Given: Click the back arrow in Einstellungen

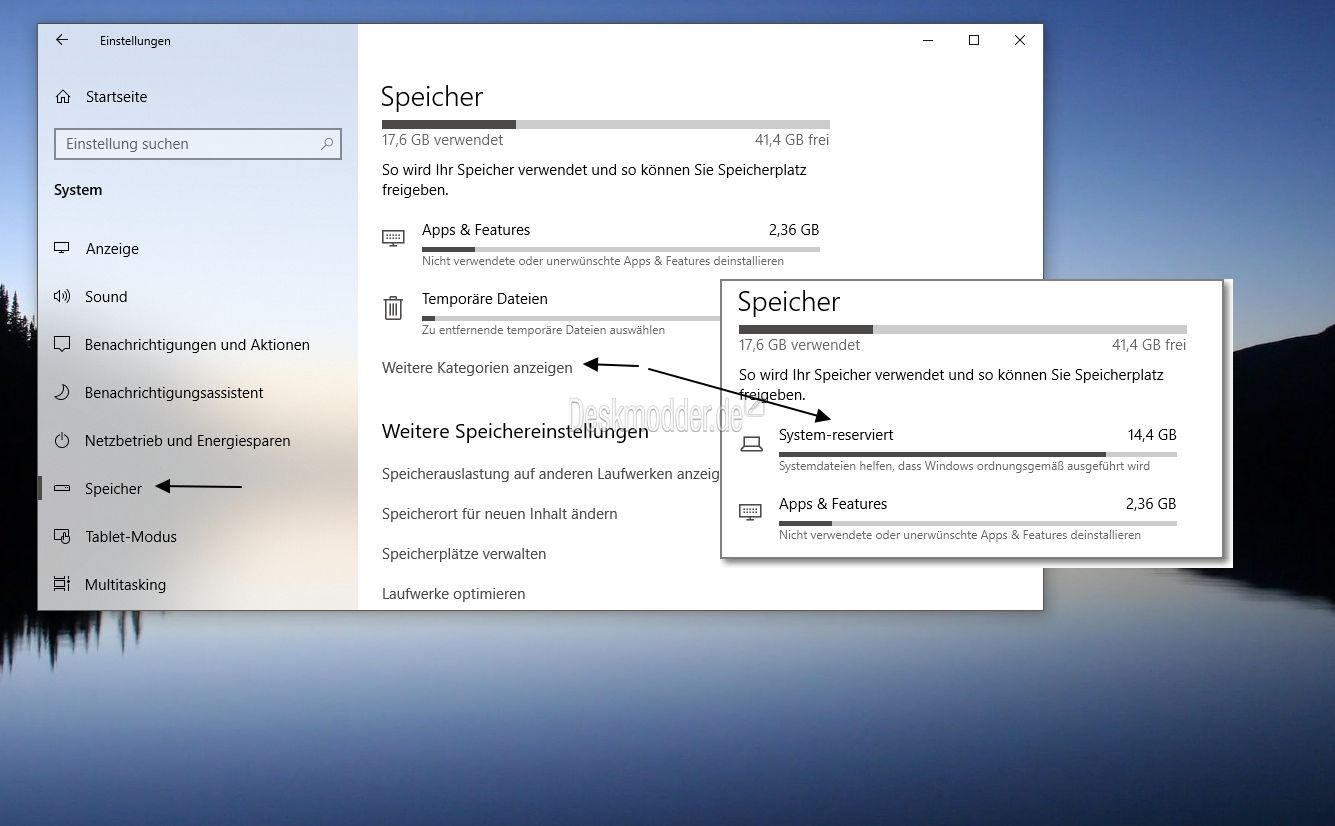Looking at the screenshot, I should tap(62, 40).
